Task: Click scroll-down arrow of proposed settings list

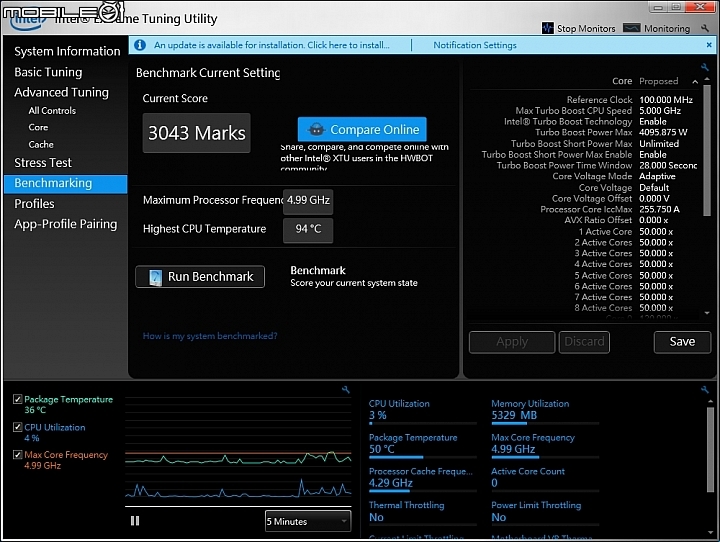Action: click(x=707, y=313)
